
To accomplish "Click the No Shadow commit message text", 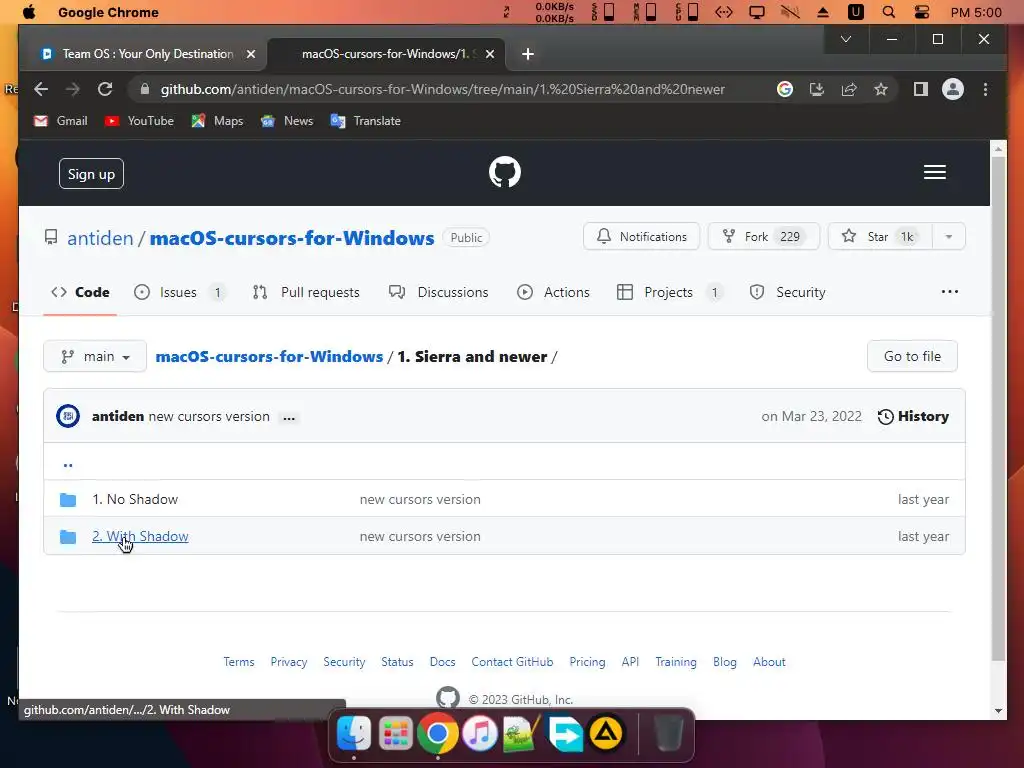I will [420, 499].
